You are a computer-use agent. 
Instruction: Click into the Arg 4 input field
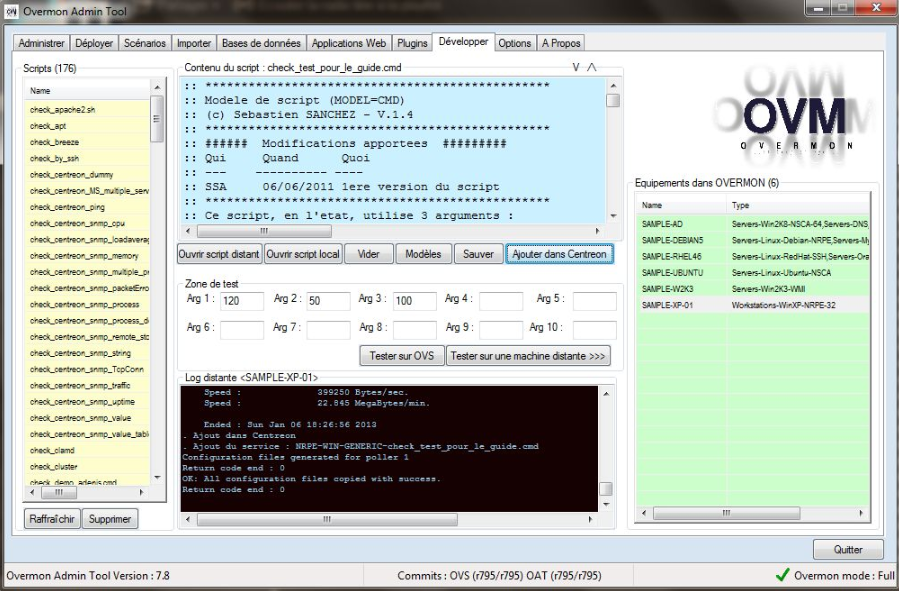(501, 300)
